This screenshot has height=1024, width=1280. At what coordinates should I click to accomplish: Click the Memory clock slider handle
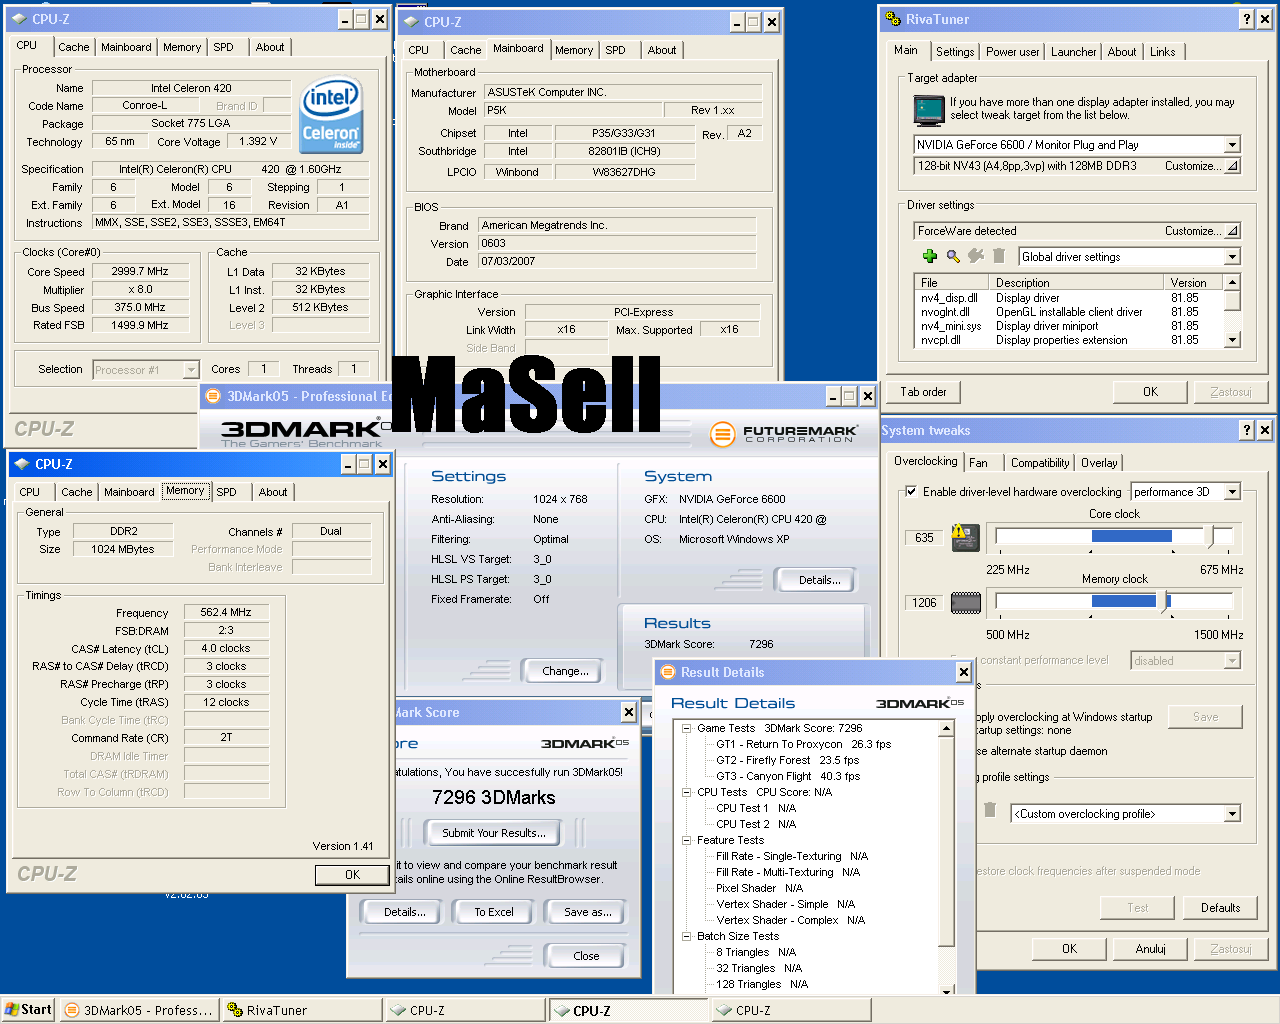point(1163,602)
